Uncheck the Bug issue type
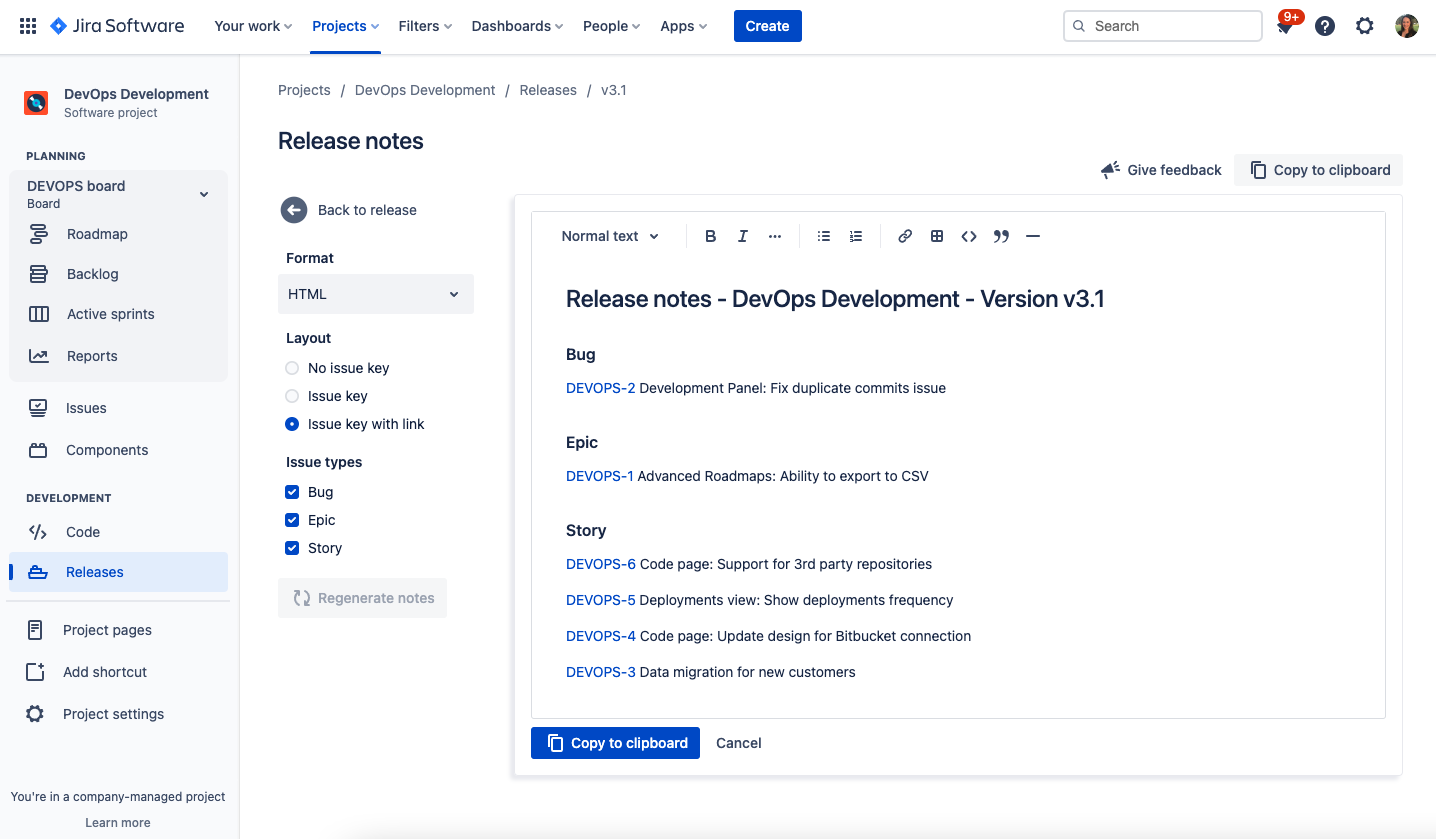The image size is (1436, 839). (x=292, y=492)
